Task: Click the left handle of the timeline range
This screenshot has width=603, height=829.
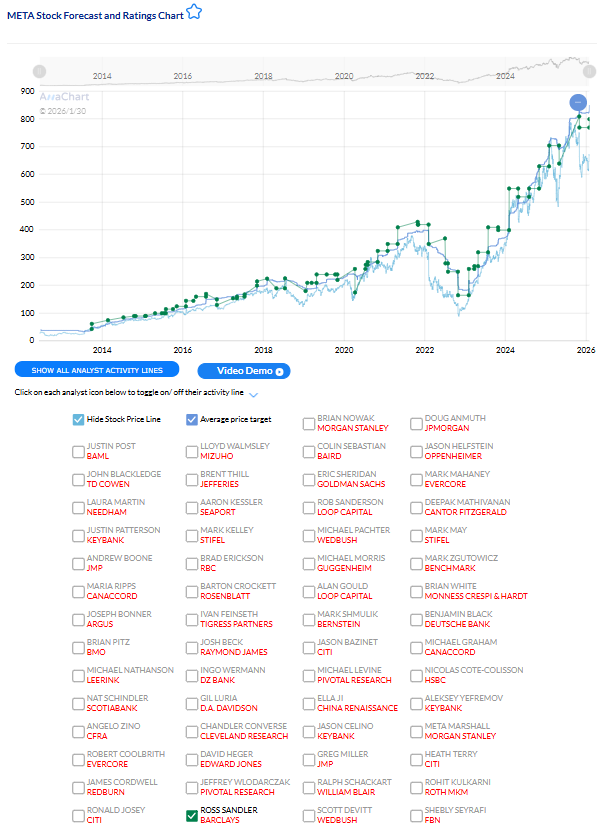Action: click(x=40, y=71)
